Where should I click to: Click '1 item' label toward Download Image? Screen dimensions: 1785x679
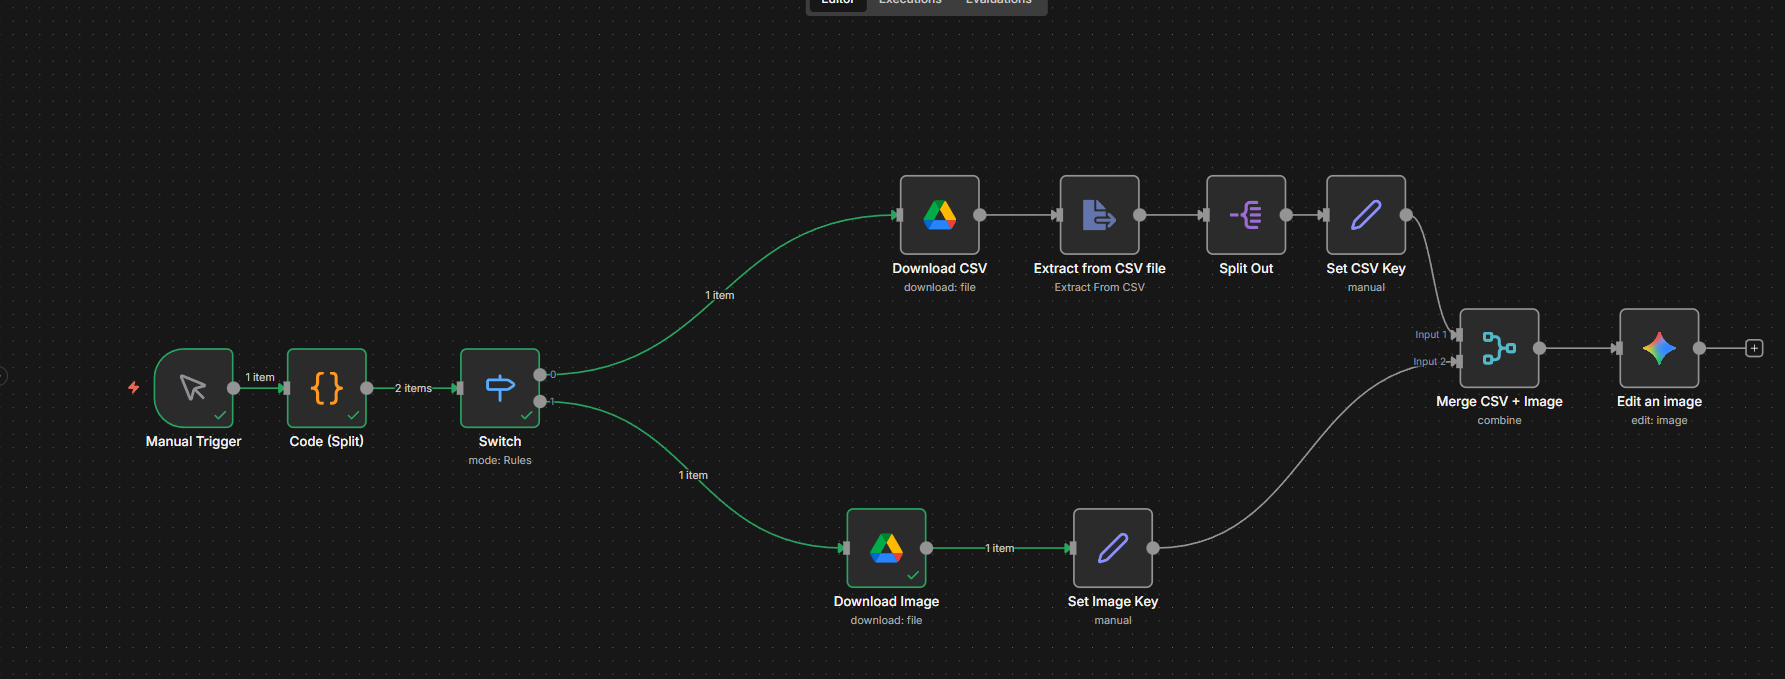click(693, 475)
